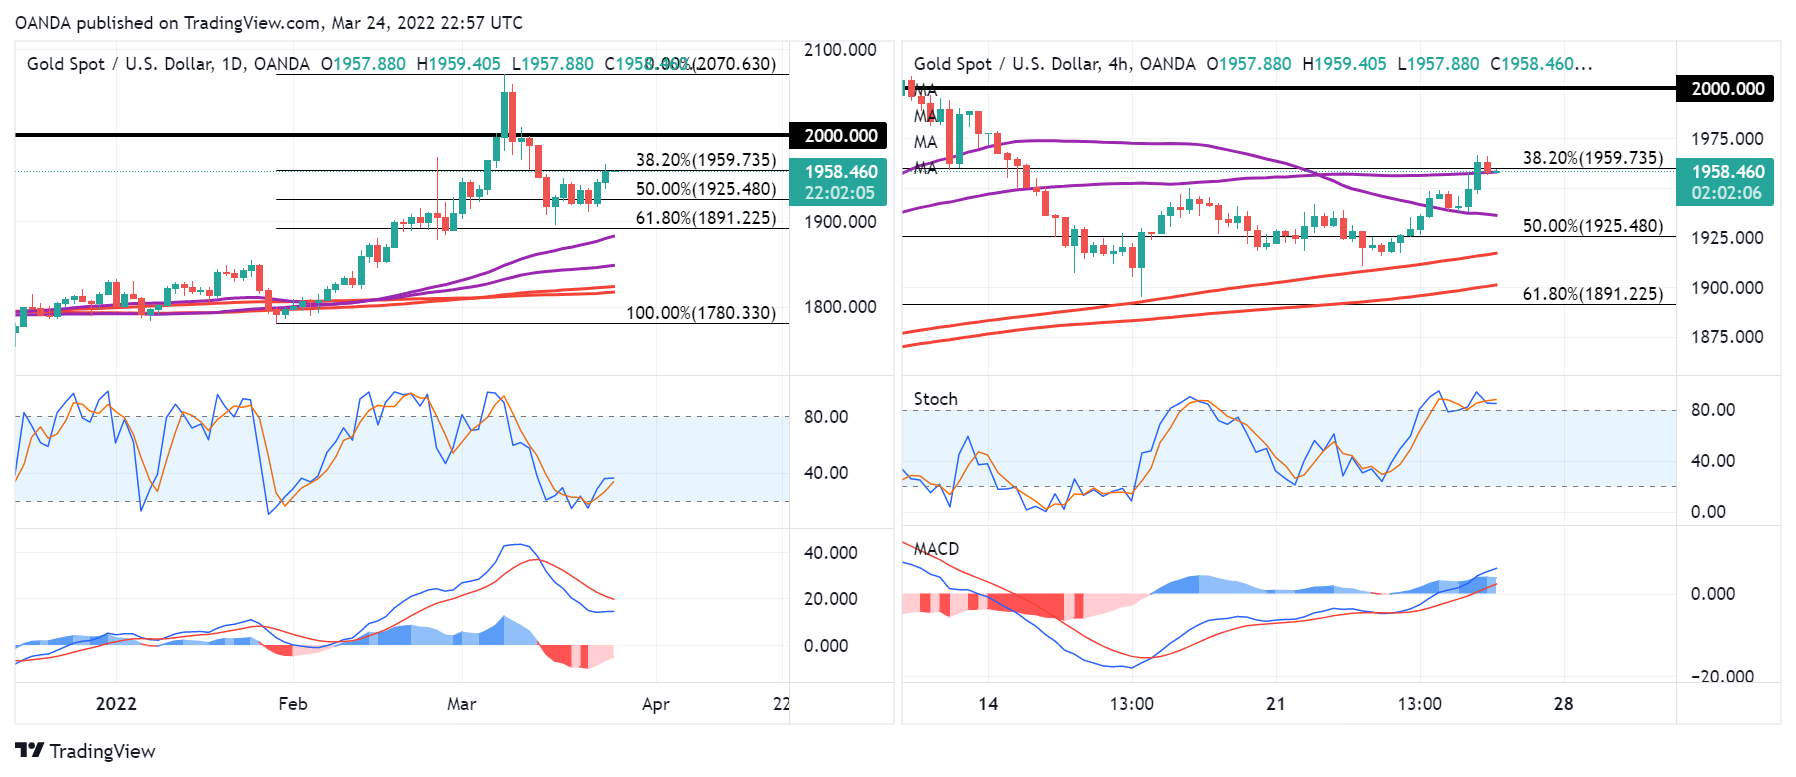Click the 4h chart 1925.000 axis value
Screen dimensions: 1796x777
tap(1727, 238)
